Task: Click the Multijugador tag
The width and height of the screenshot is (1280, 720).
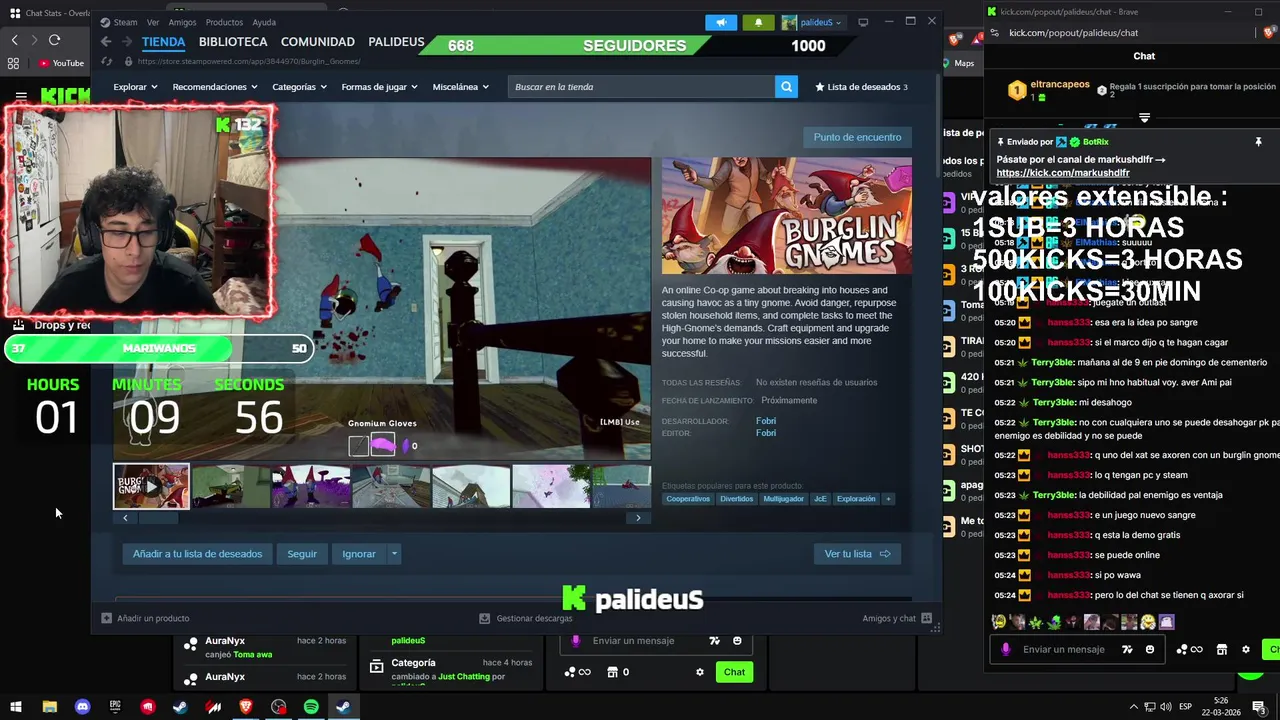Action: [x=782, y=499]
